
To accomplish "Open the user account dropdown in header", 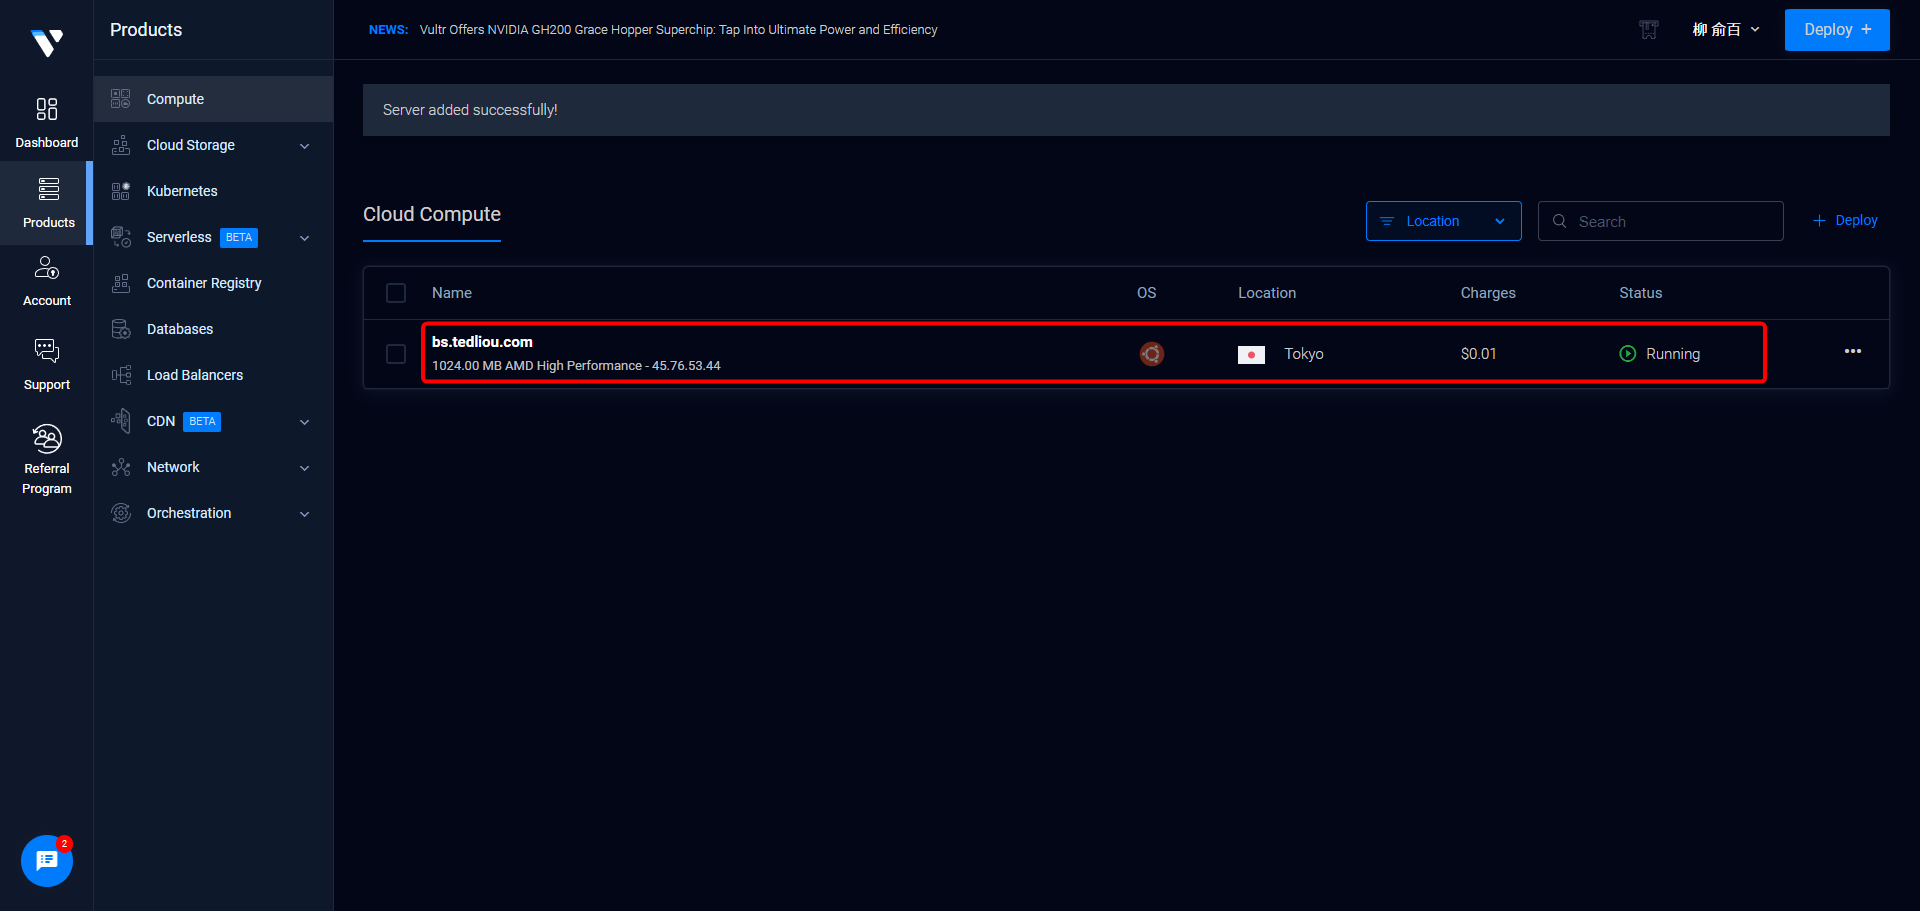I will coord(1725,30).
